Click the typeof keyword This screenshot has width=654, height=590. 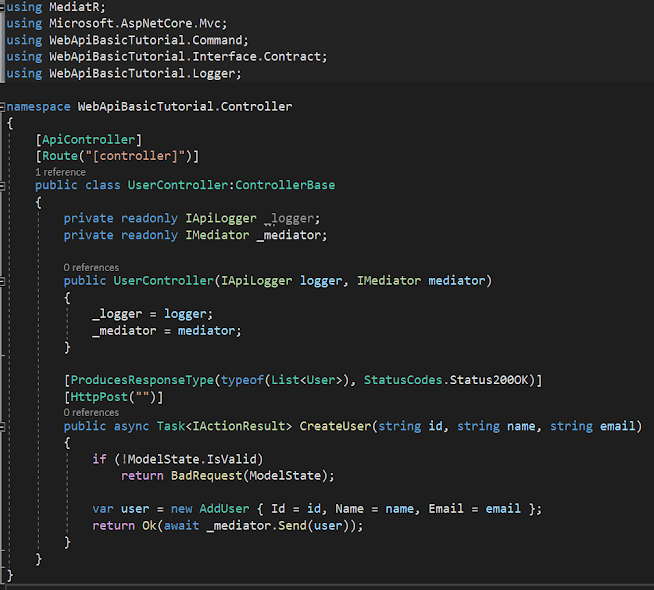coord(242,380)
